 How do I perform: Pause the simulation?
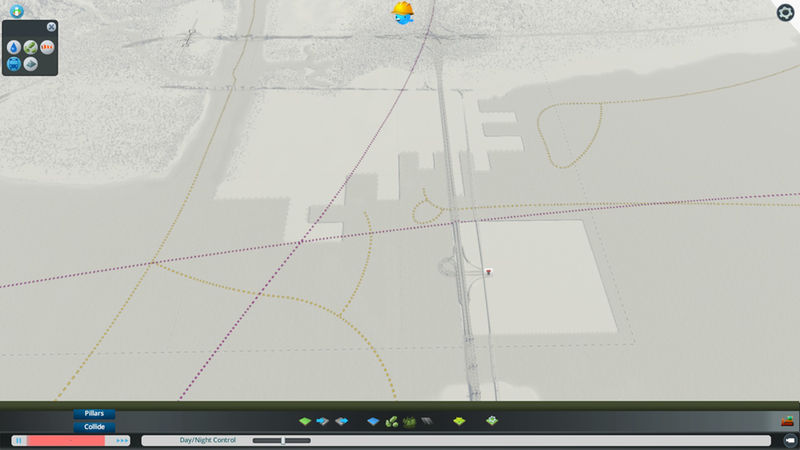point(19,440)
